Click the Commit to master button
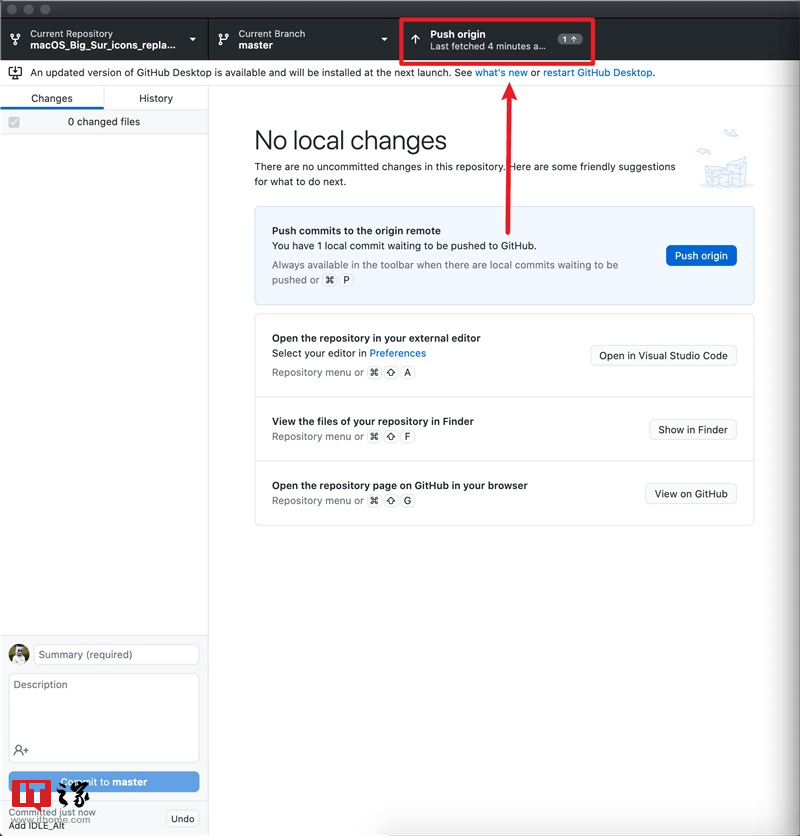This screenshot has height=836, width=800. pyautogui.click(x=104, y=782)
